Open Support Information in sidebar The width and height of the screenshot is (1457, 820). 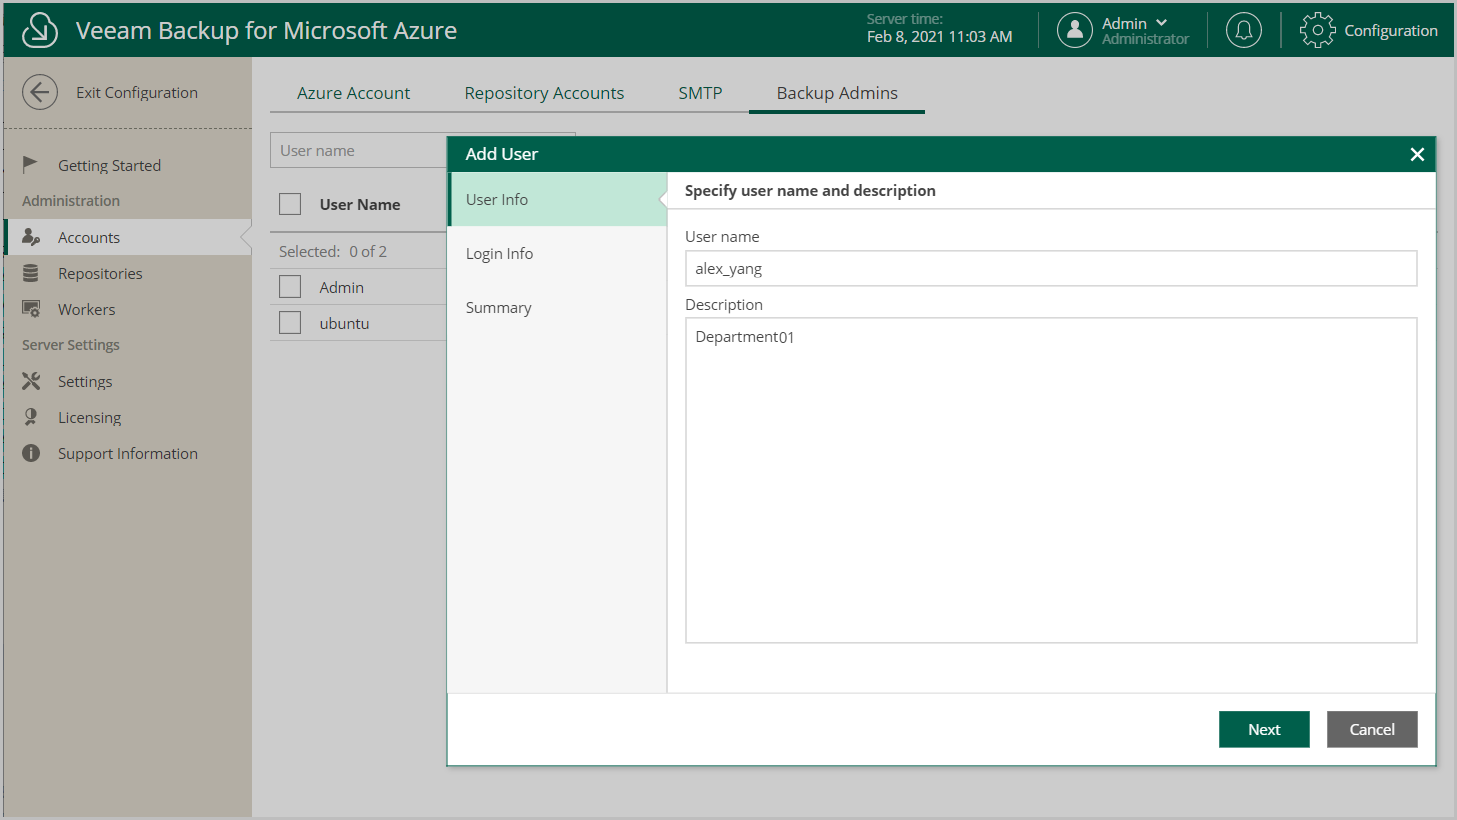(x=128, y=453)
